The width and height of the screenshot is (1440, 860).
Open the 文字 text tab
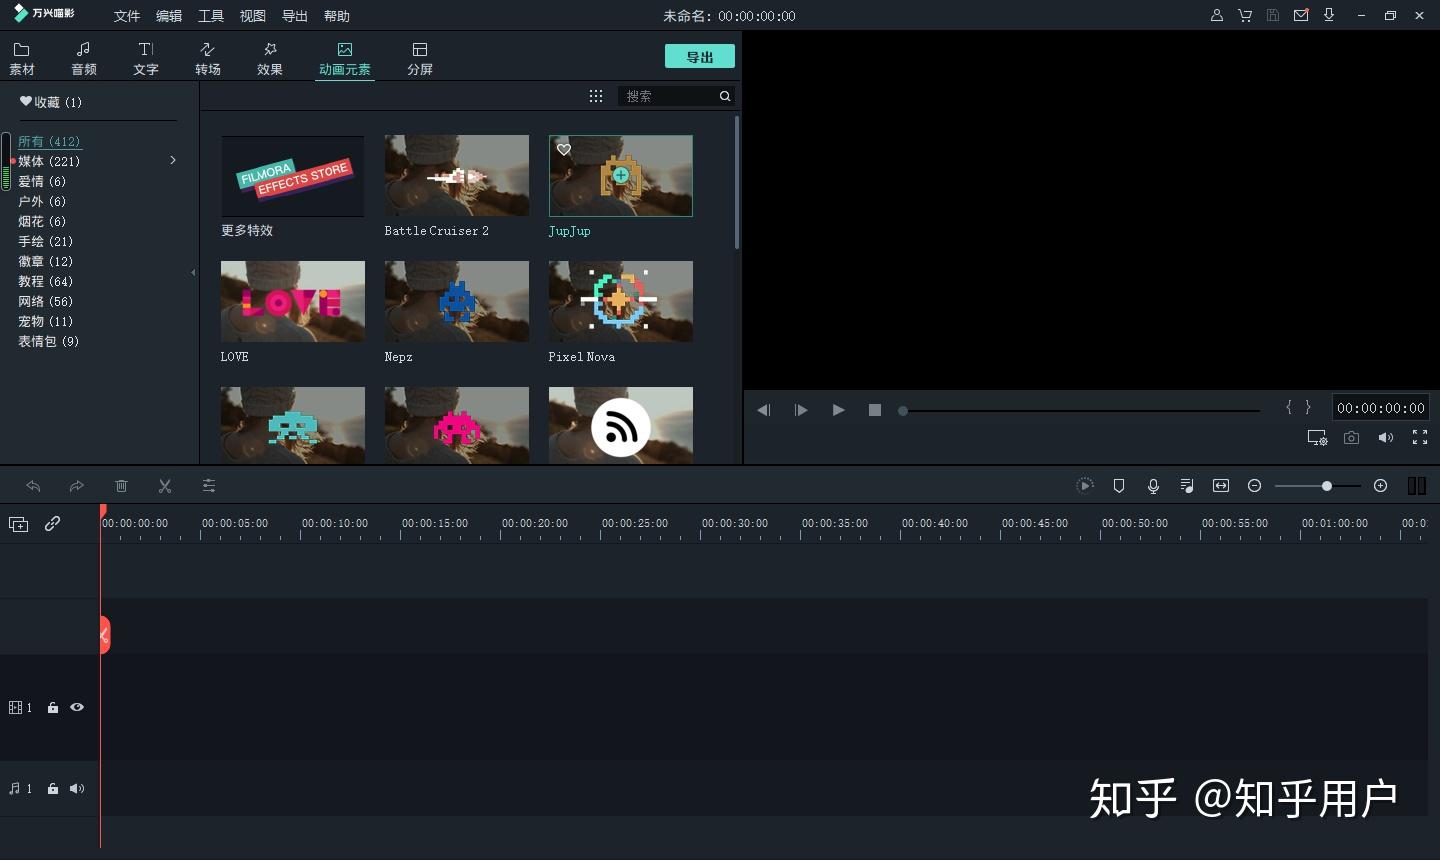point(146,59)
